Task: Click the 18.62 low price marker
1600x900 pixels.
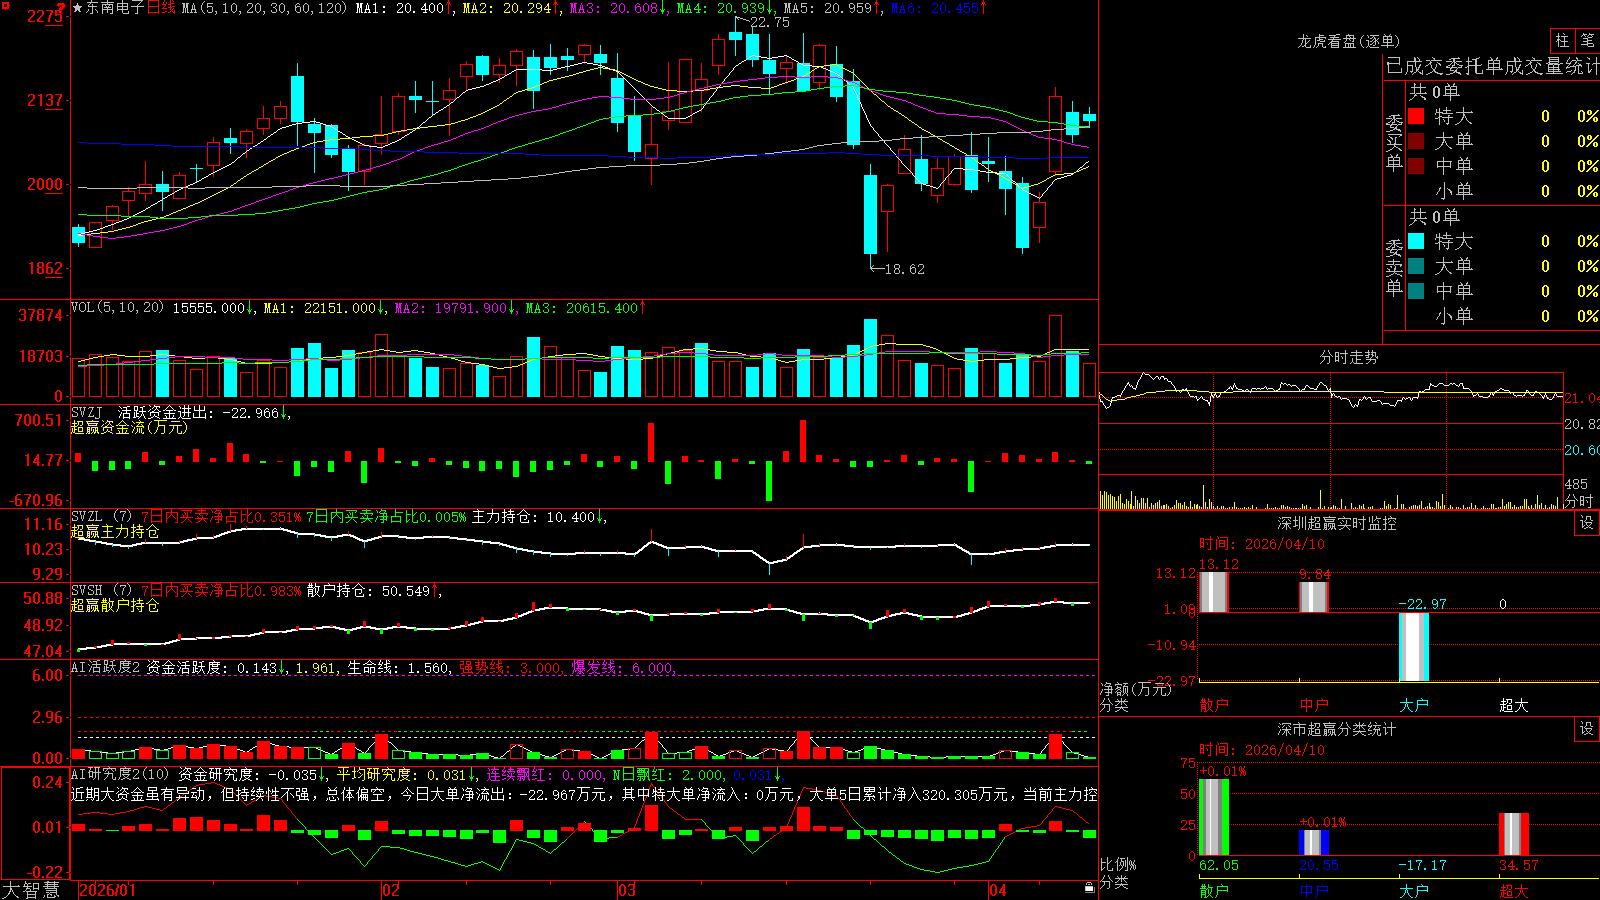Action: pyautogui.click(x=905, y=269)
